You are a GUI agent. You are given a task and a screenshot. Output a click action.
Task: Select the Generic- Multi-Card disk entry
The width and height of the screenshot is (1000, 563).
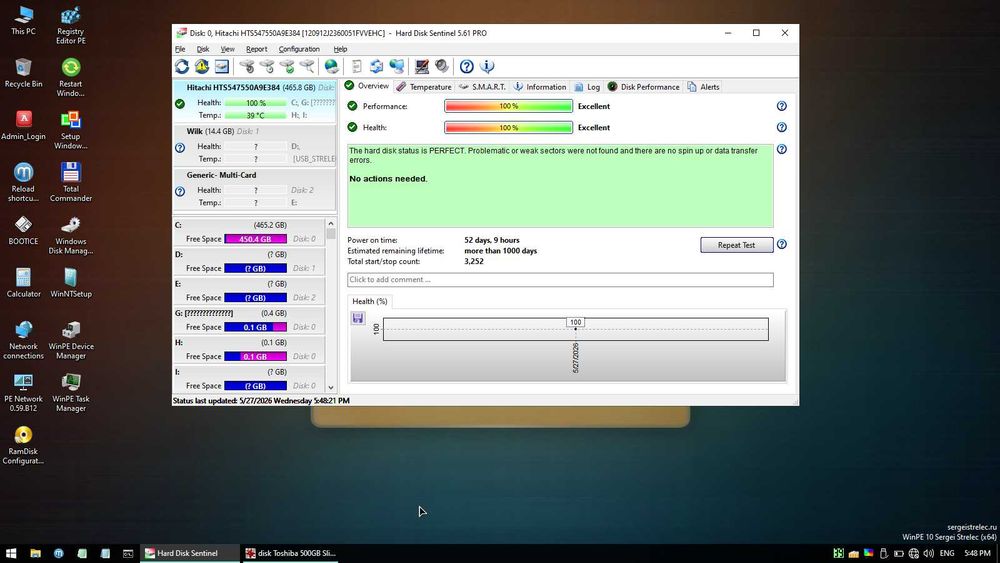click(x=254, y=189)
